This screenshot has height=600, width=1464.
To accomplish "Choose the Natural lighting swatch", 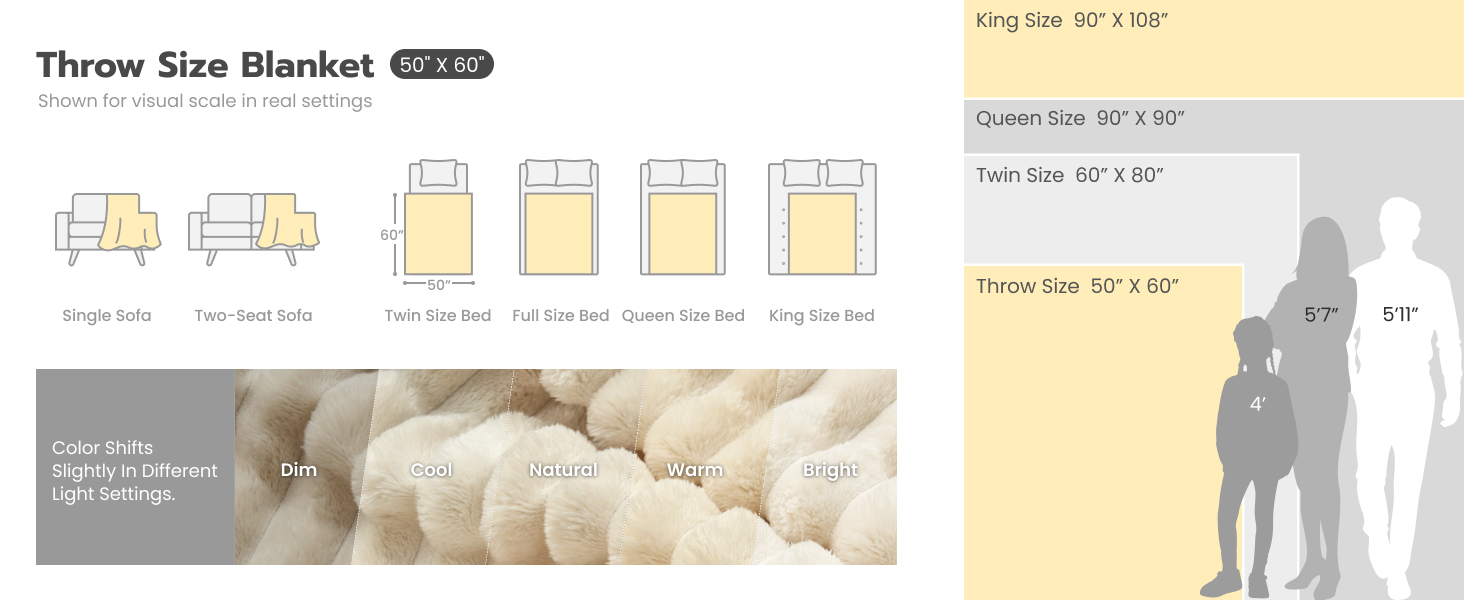I will (x=563, y=469).
